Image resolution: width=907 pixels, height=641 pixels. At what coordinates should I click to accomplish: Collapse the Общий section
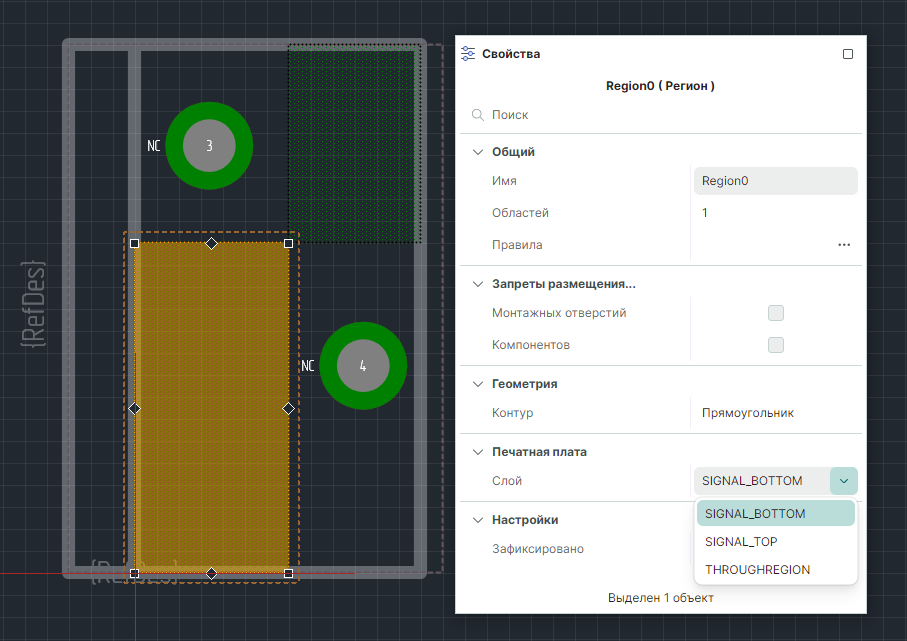click(x=477, y=152)
